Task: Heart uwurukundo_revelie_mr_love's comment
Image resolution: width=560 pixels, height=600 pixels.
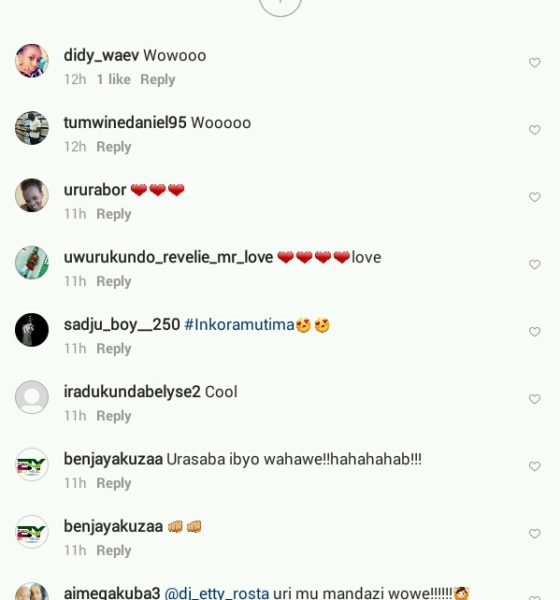Action: tap(534, 264)
